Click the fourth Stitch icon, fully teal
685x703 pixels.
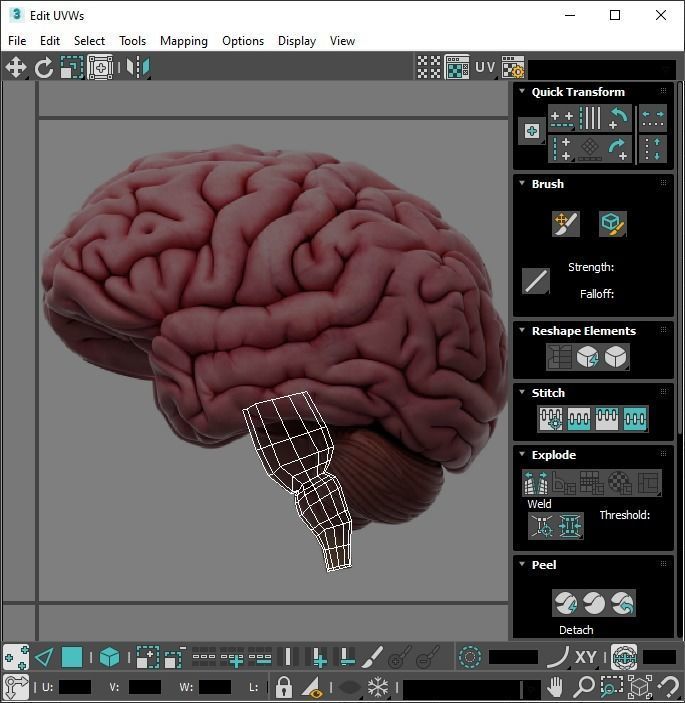(x=635, y=419)
